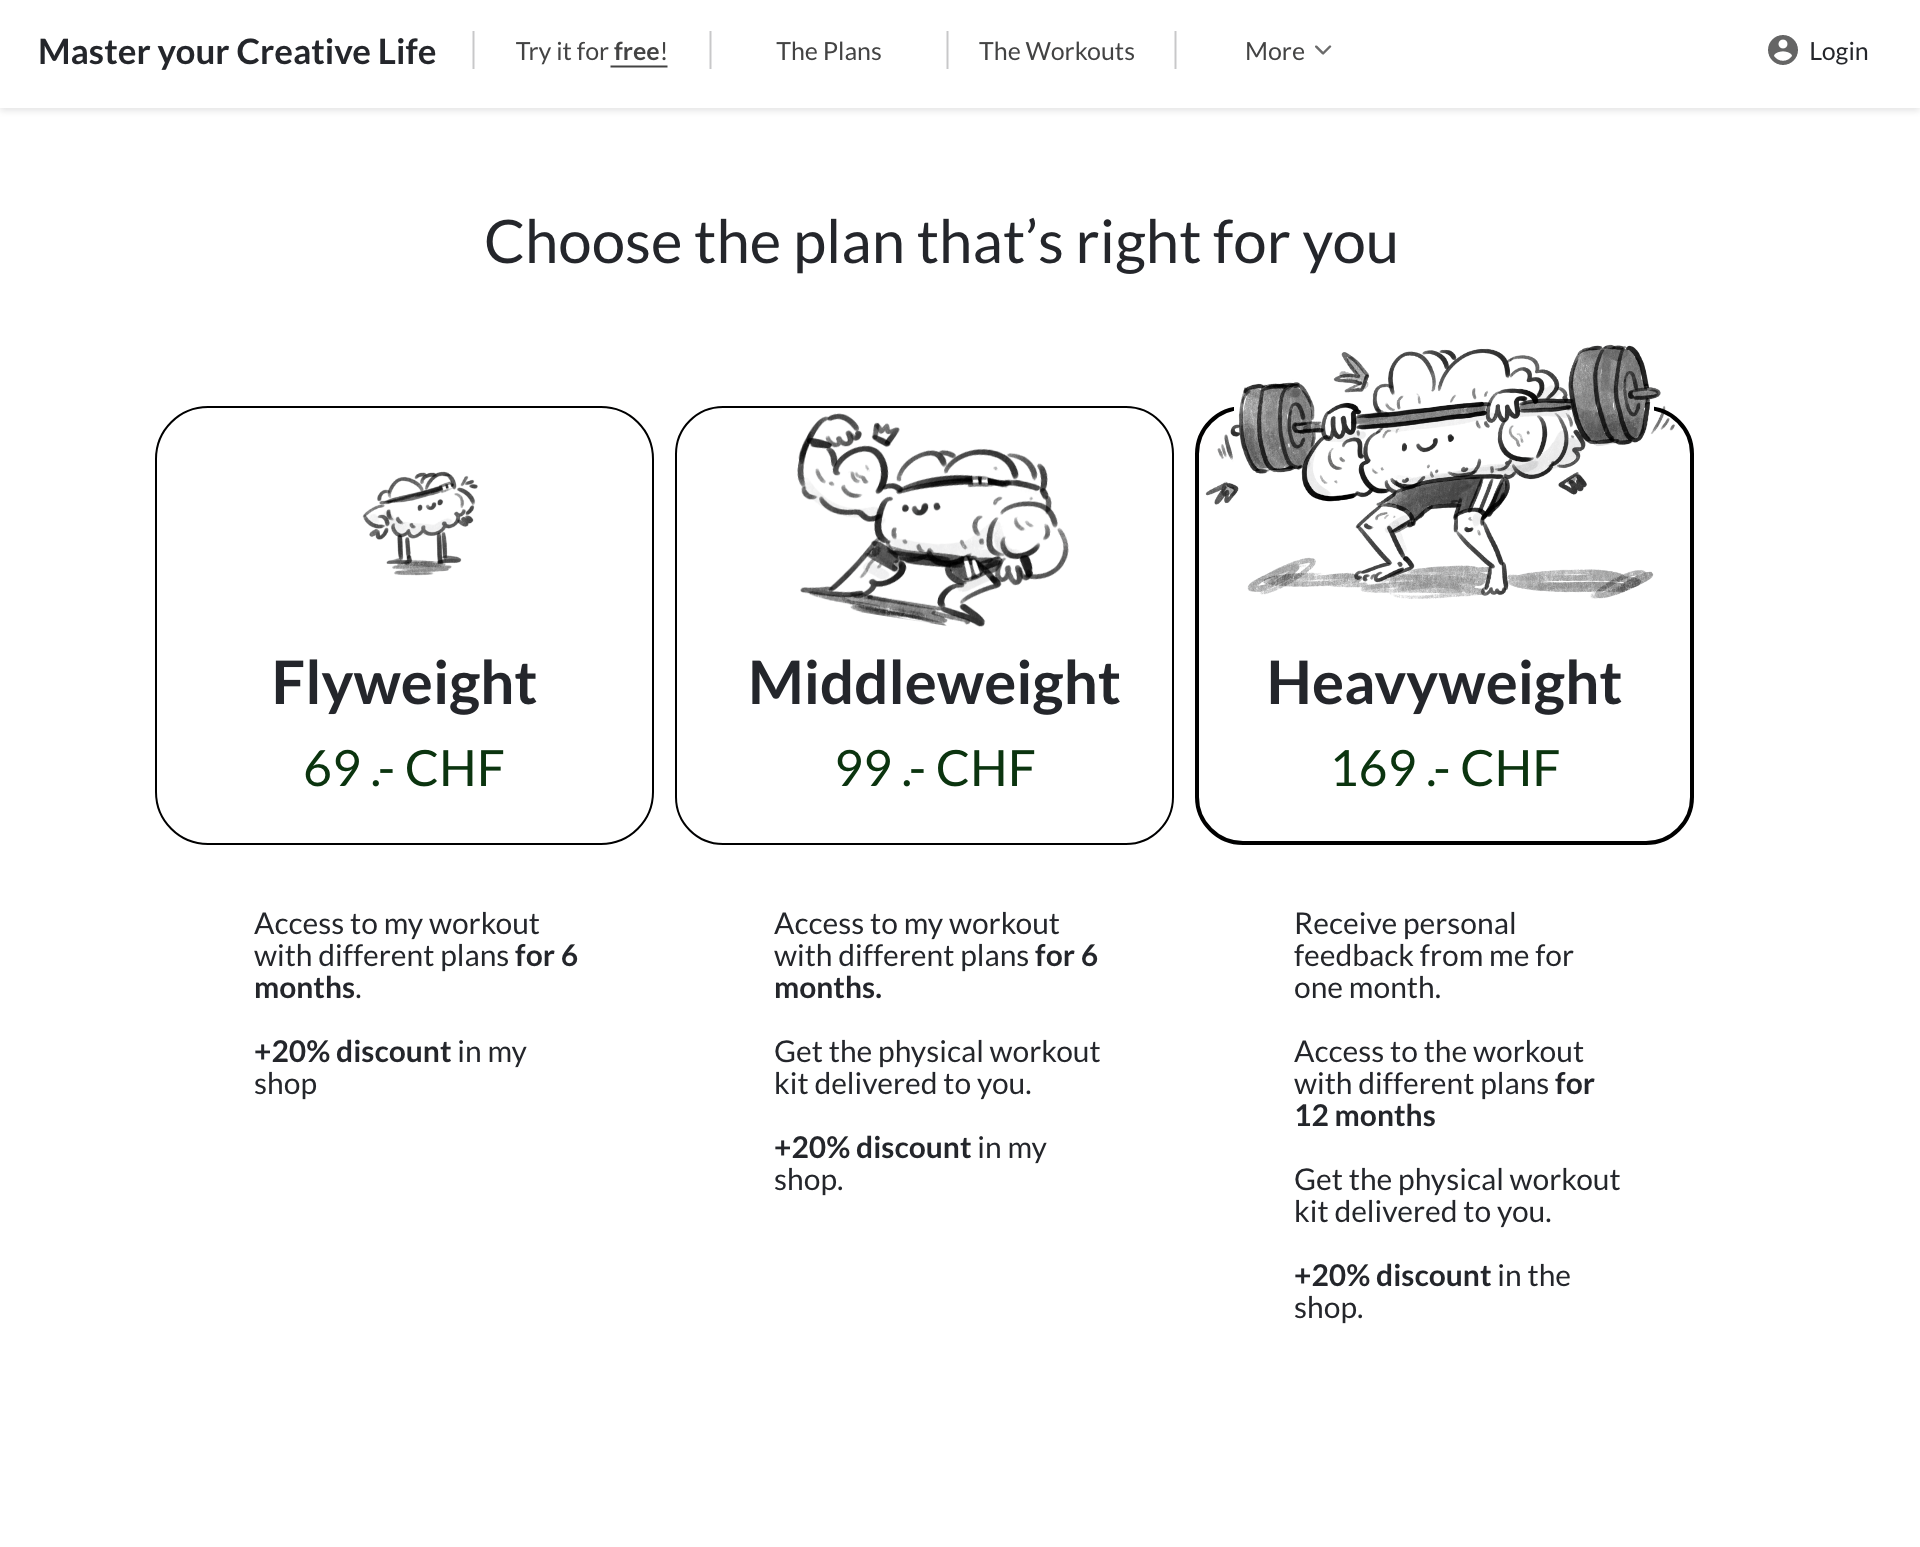Click the Login text link
The height and width of the screenshot is (1547, 1920).
(1838, 51)
